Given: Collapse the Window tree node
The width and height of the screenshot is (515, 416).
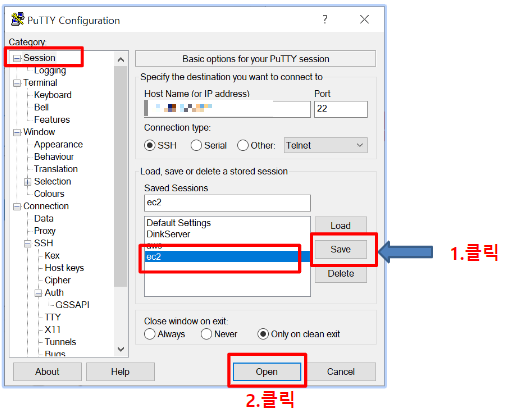Looking at the screenshot, I should pyautogui.click(x=16, y=132).
